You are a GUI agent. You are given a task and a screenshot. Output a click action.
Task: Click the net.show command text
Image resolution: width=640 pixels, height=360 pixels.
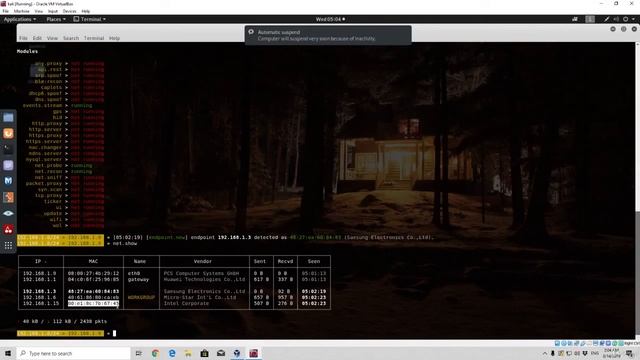click(x=125, y=243)
